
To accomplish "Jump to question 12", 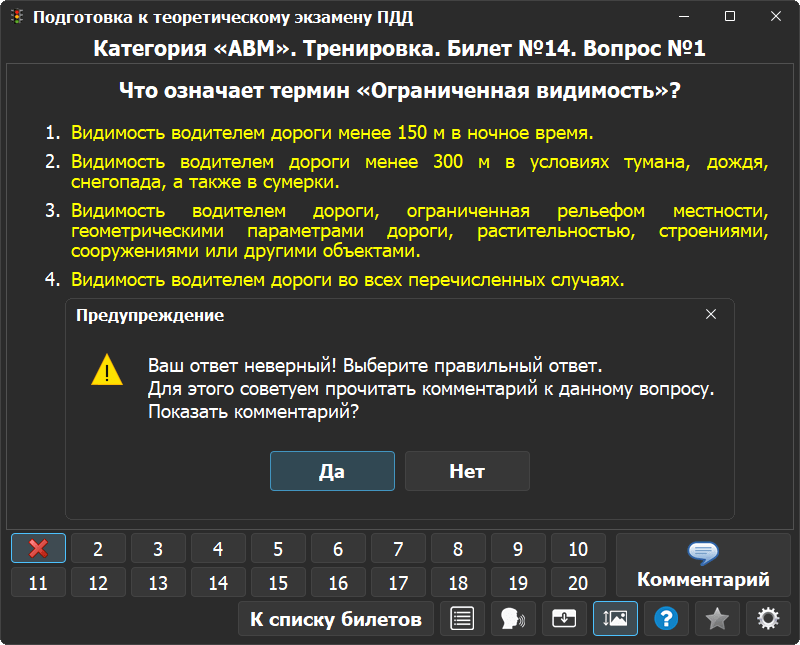I will (98, 582).
